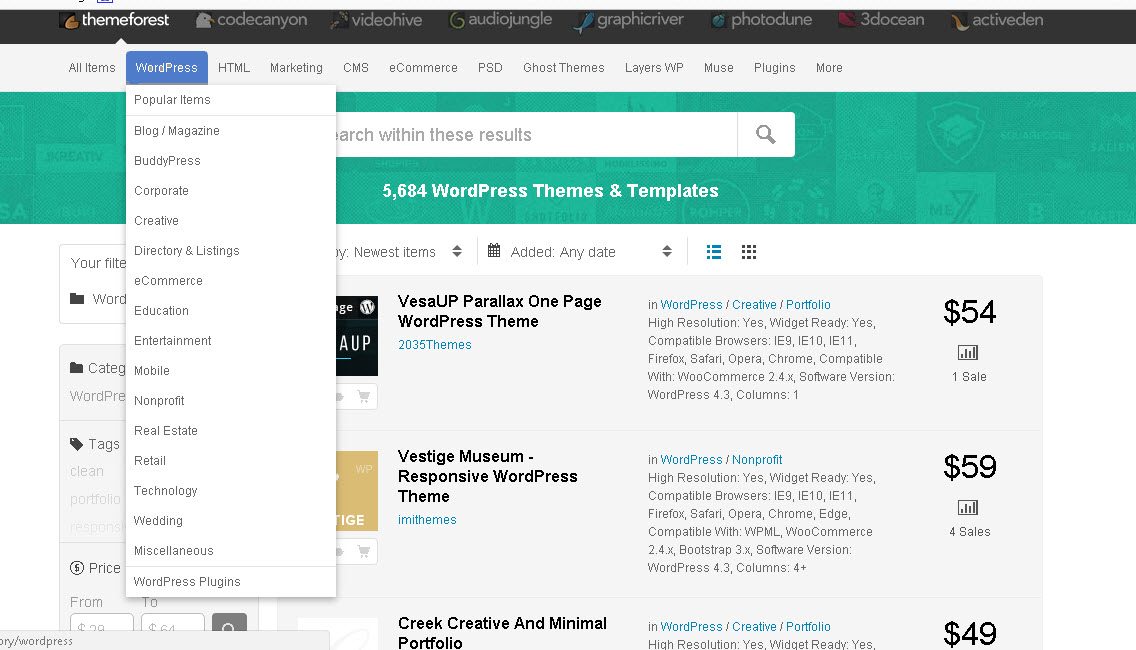Open the VesaUP theme thumbnail
The width and height of the screenshot is (1136, 650).
(357, 336)
